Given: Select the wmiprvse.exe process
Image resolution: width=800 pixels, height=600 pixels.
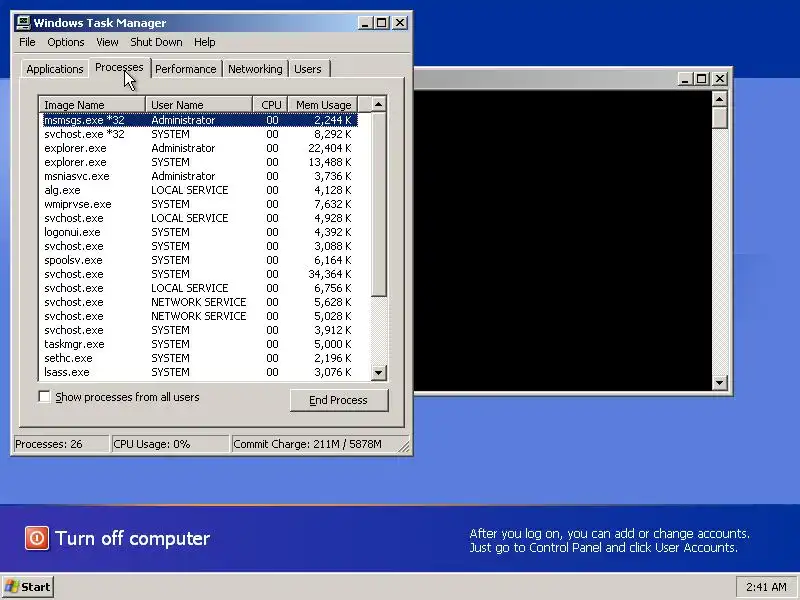Looking at the screenshot, I should coord(199,204).
